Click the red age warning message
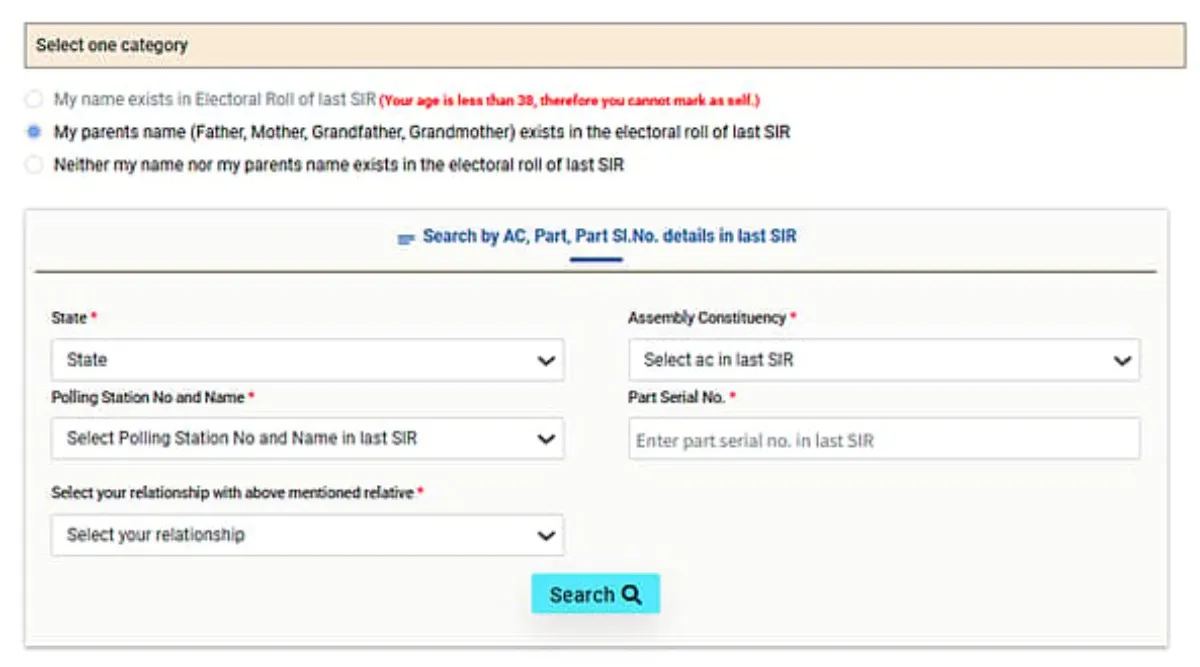Image resolution: width=1200 pixels, height=667 pixels. pos(569,101)
